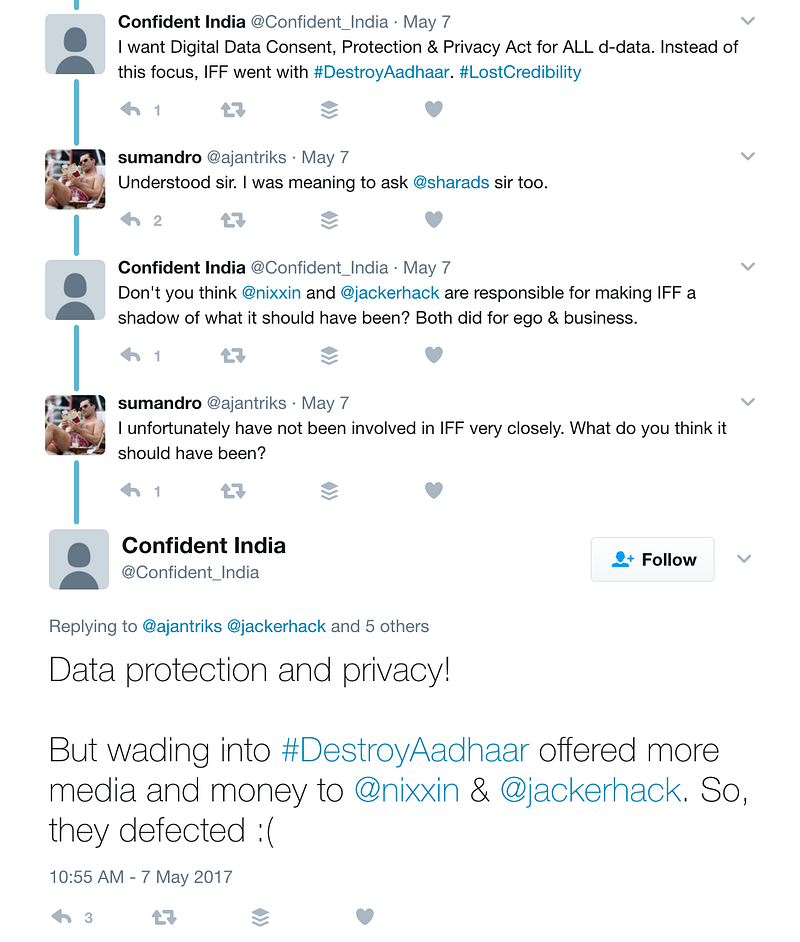Viewport: 800px width, 942px height.
Task: Expand the chevron menu beside the Follow button
Action: 744,559
